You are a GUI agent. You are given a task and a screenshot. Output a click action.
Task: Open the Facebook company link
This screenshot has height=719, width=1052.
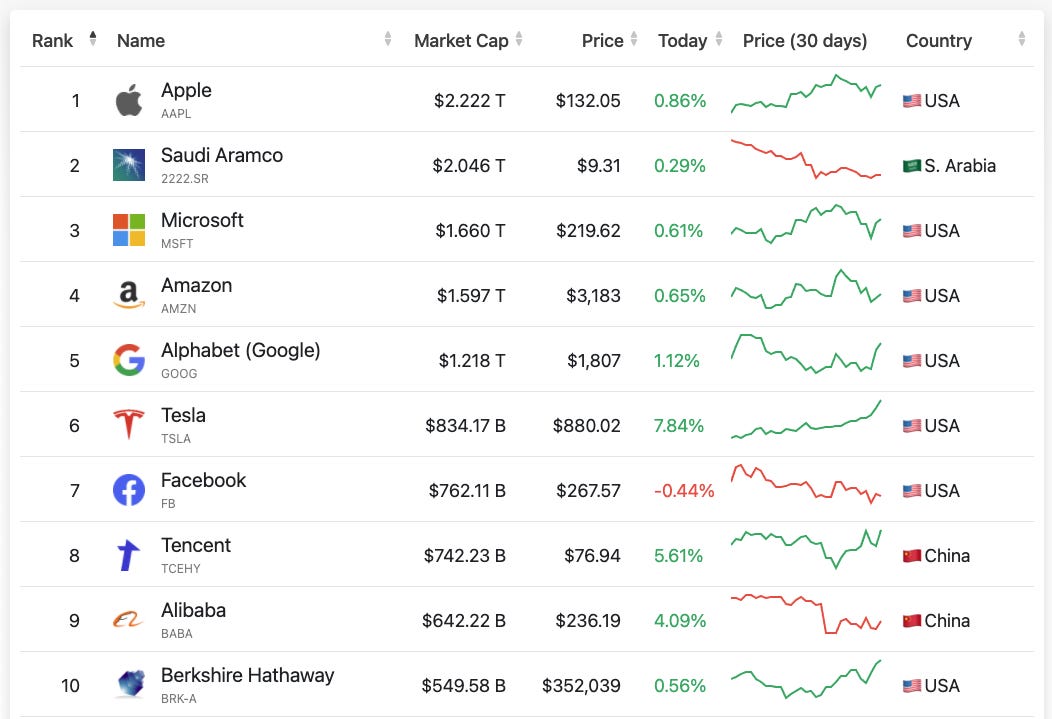click(203, 480)
